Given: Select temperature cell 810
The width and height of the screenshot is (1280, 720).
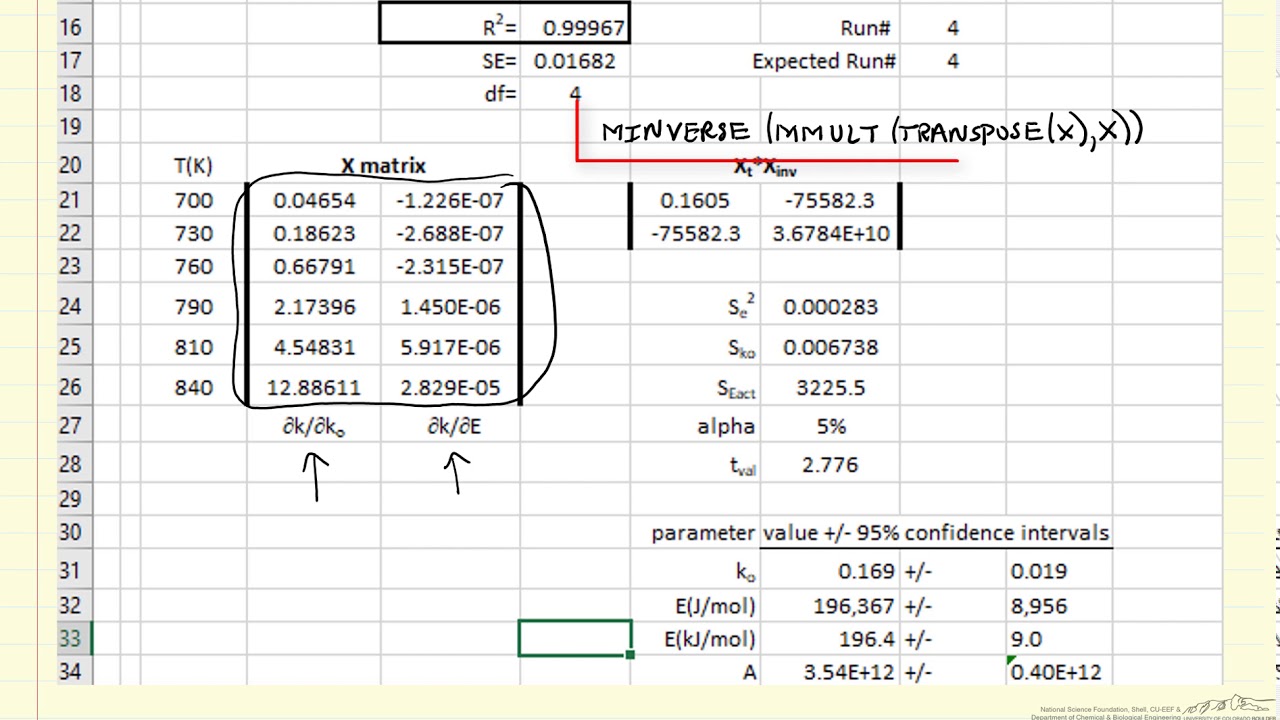Looking at the screenshot, I should (x=194, y=347).
